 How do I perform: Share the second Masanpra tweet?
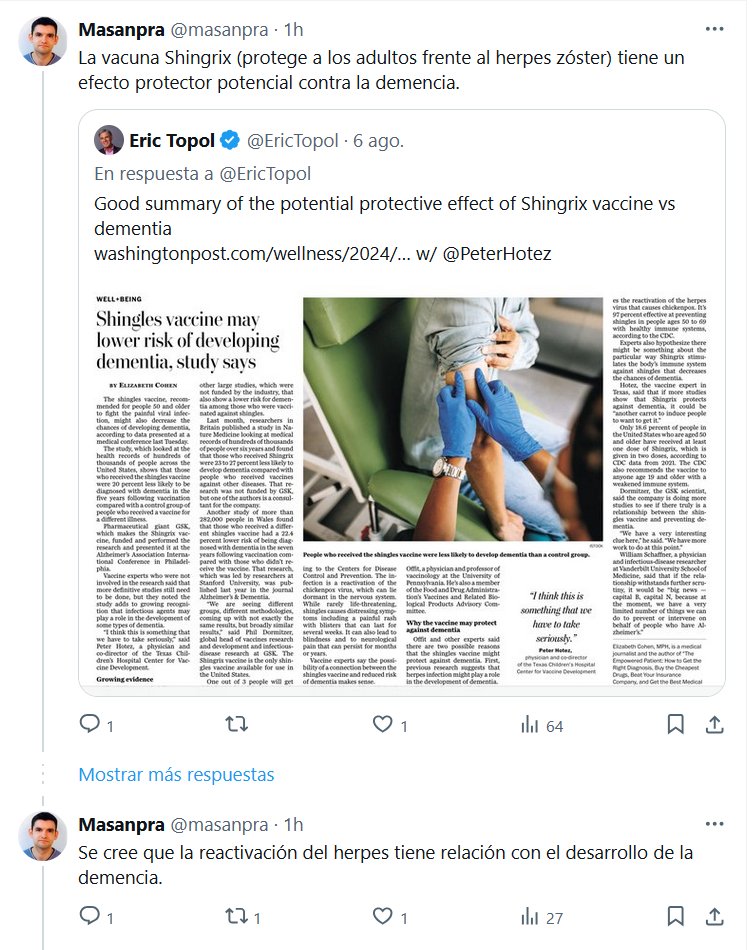pyautogui.click(x=715, y=916)
